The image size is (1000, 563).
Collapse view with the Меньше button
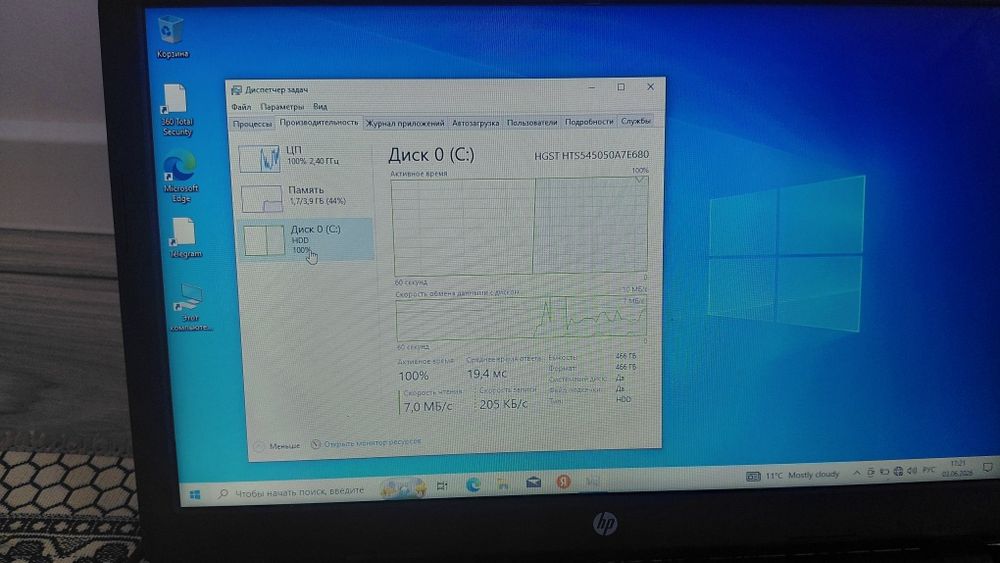click(277, 446)
